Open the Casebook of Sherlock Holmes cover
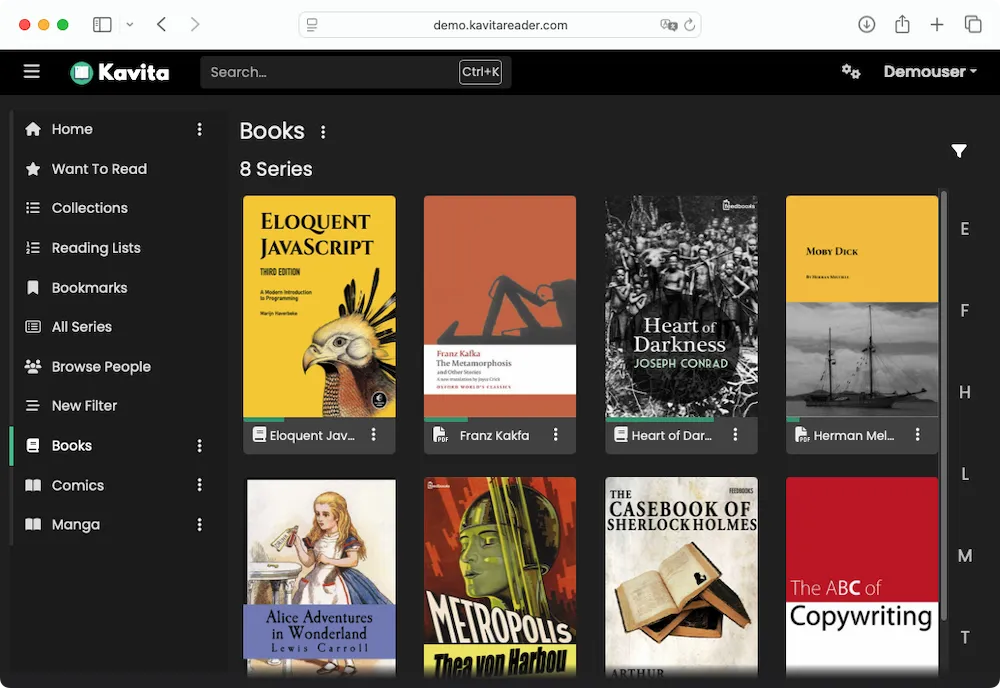The height and width of the screenshot is (688, 1000). point(681,577)
